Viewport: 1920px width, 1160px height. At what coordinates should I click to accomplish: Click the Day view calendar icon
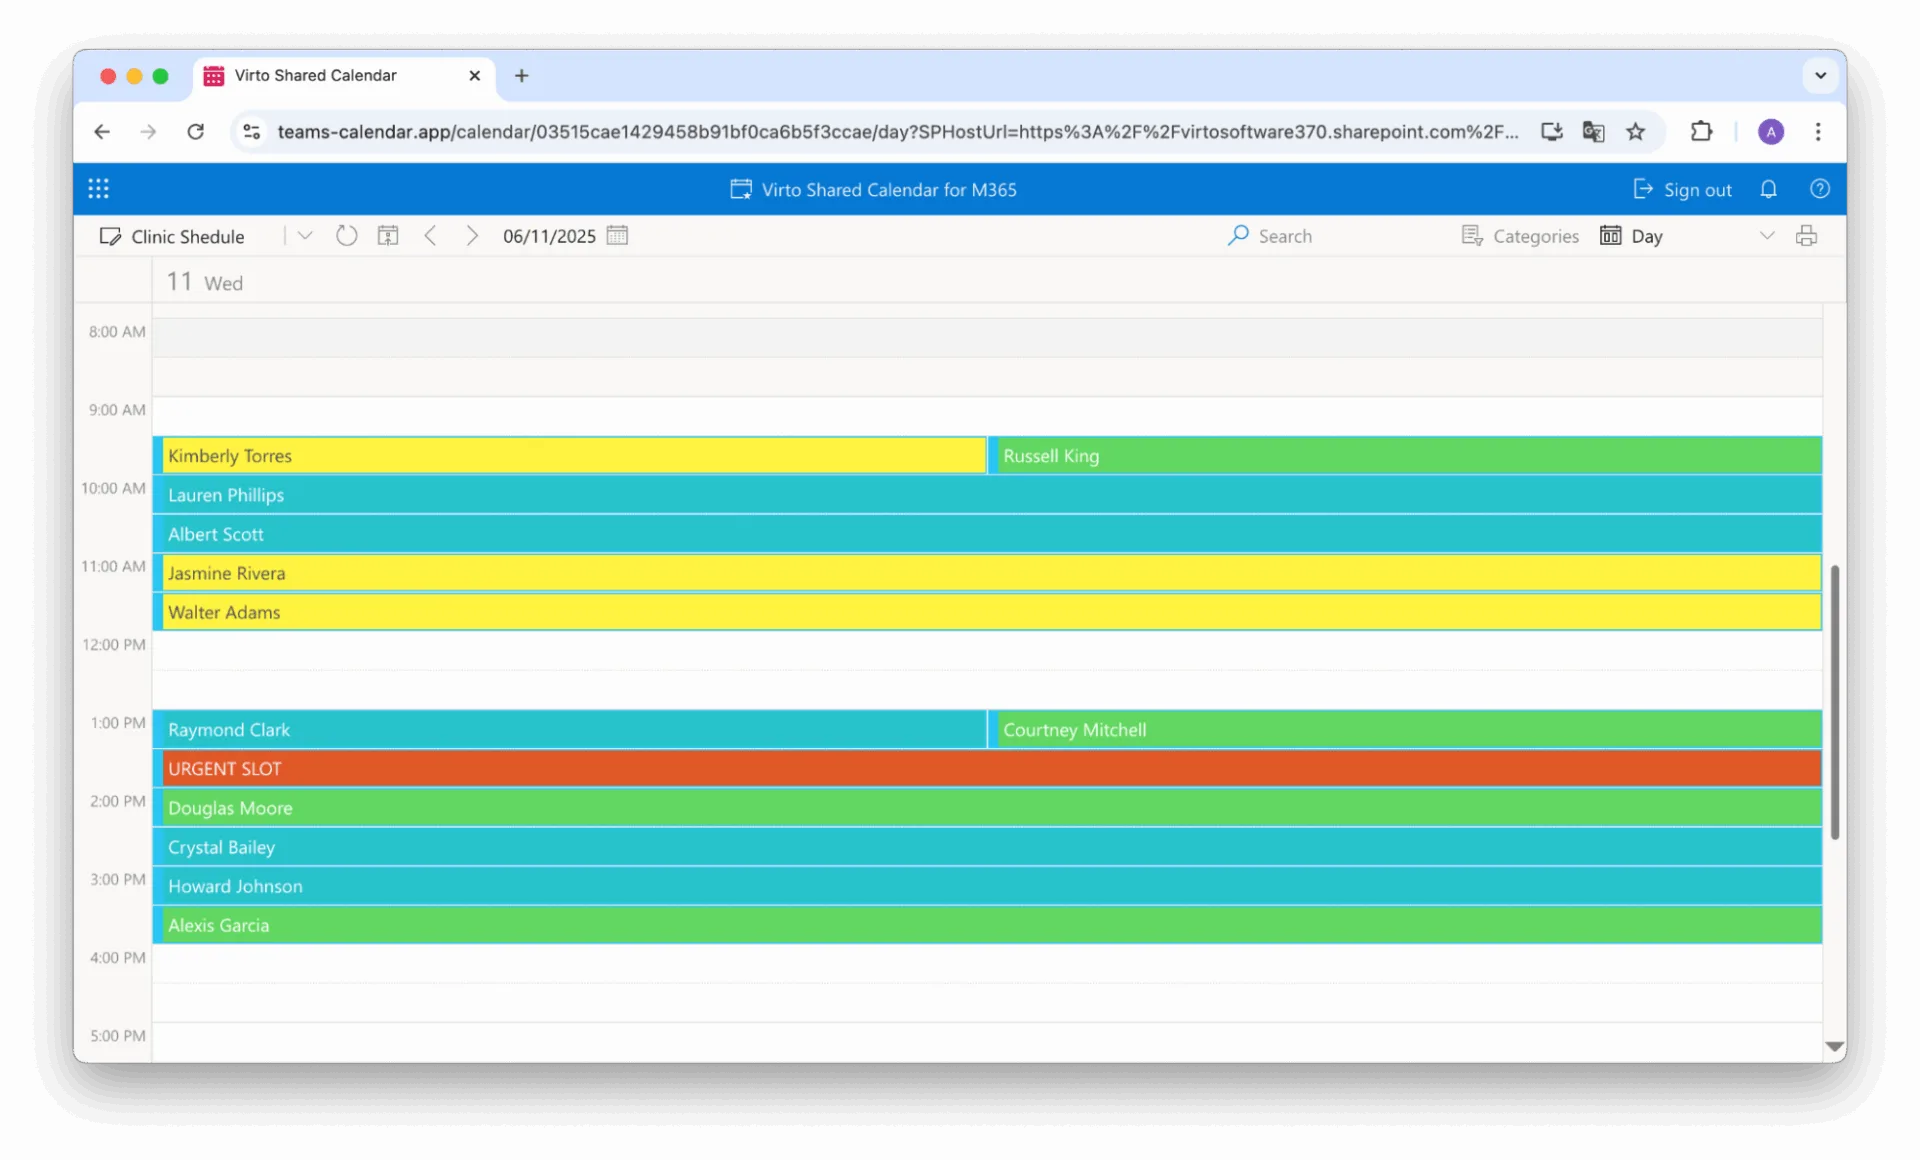(x=1610, y=236)
